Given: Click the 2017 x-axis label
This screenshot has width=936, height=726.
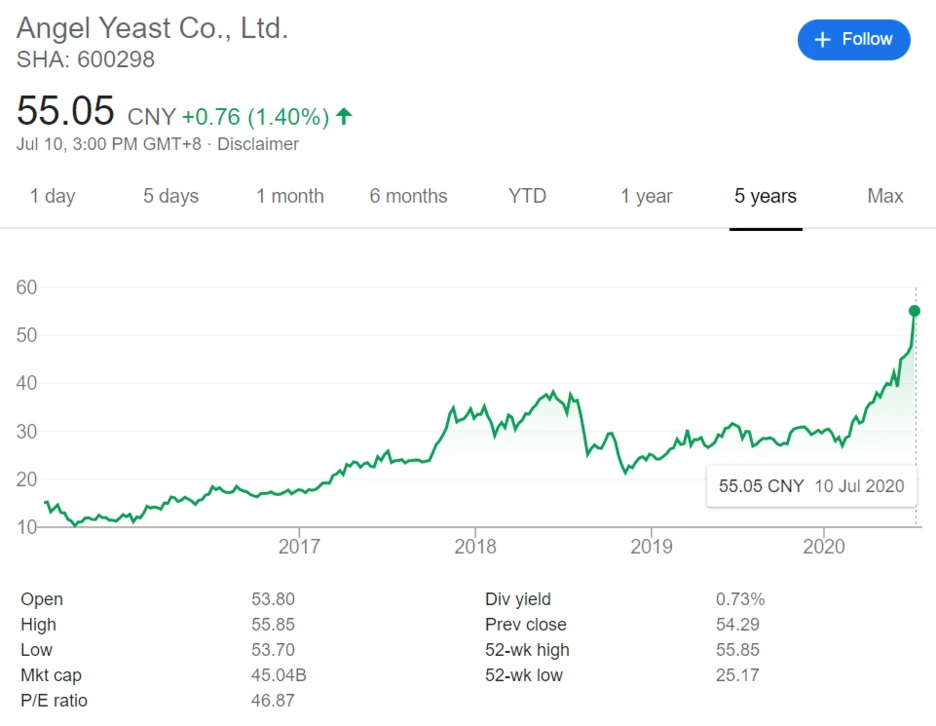Looking at the screenshot, I should [x=299, y=546].
